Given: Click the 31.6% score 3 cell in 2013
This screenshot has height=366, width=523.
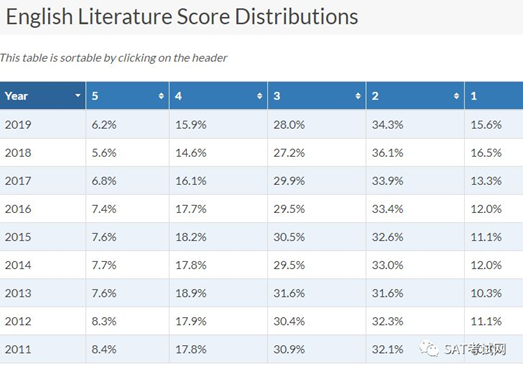Looking at the screenshot, I should (317, 293).
